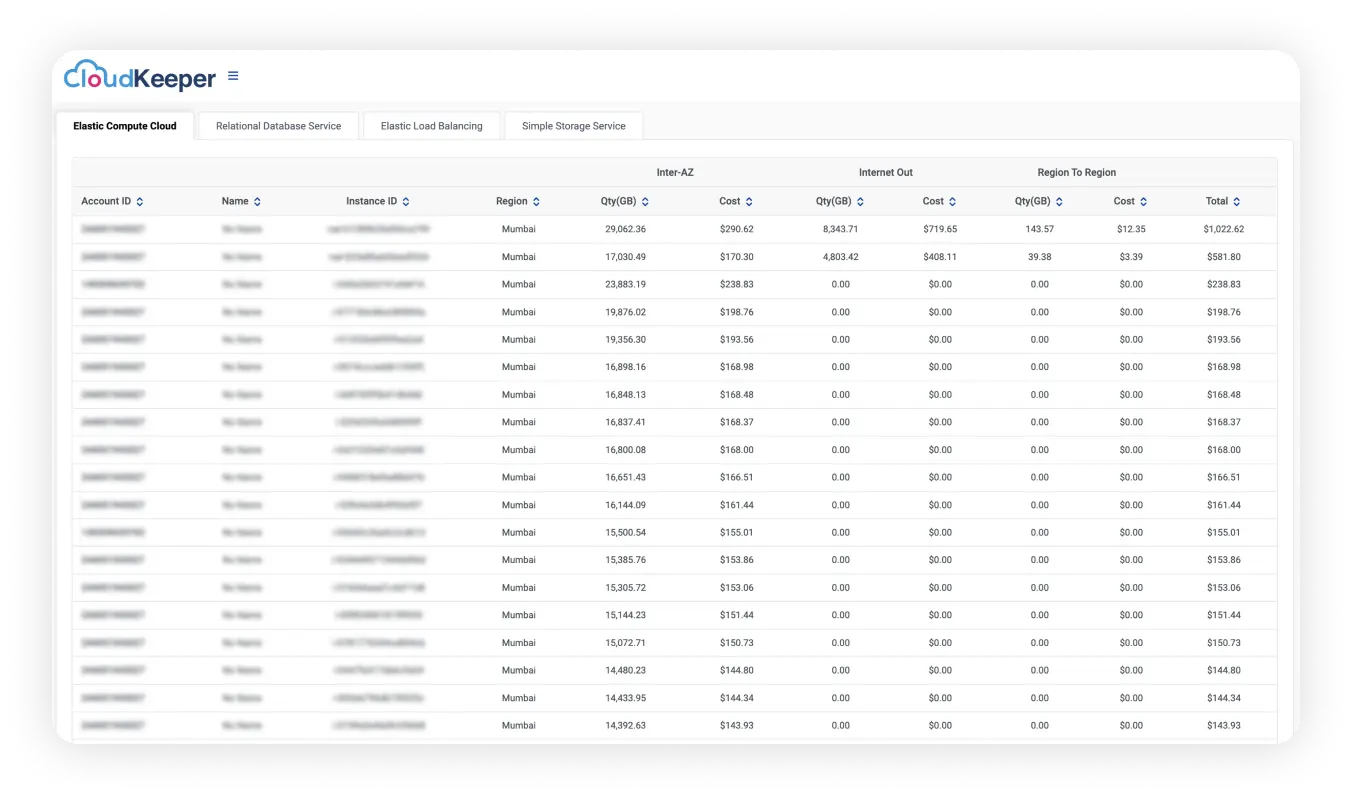Click Total value $153.06
Screen dimensions: 1352x798
coord(1224,588)
